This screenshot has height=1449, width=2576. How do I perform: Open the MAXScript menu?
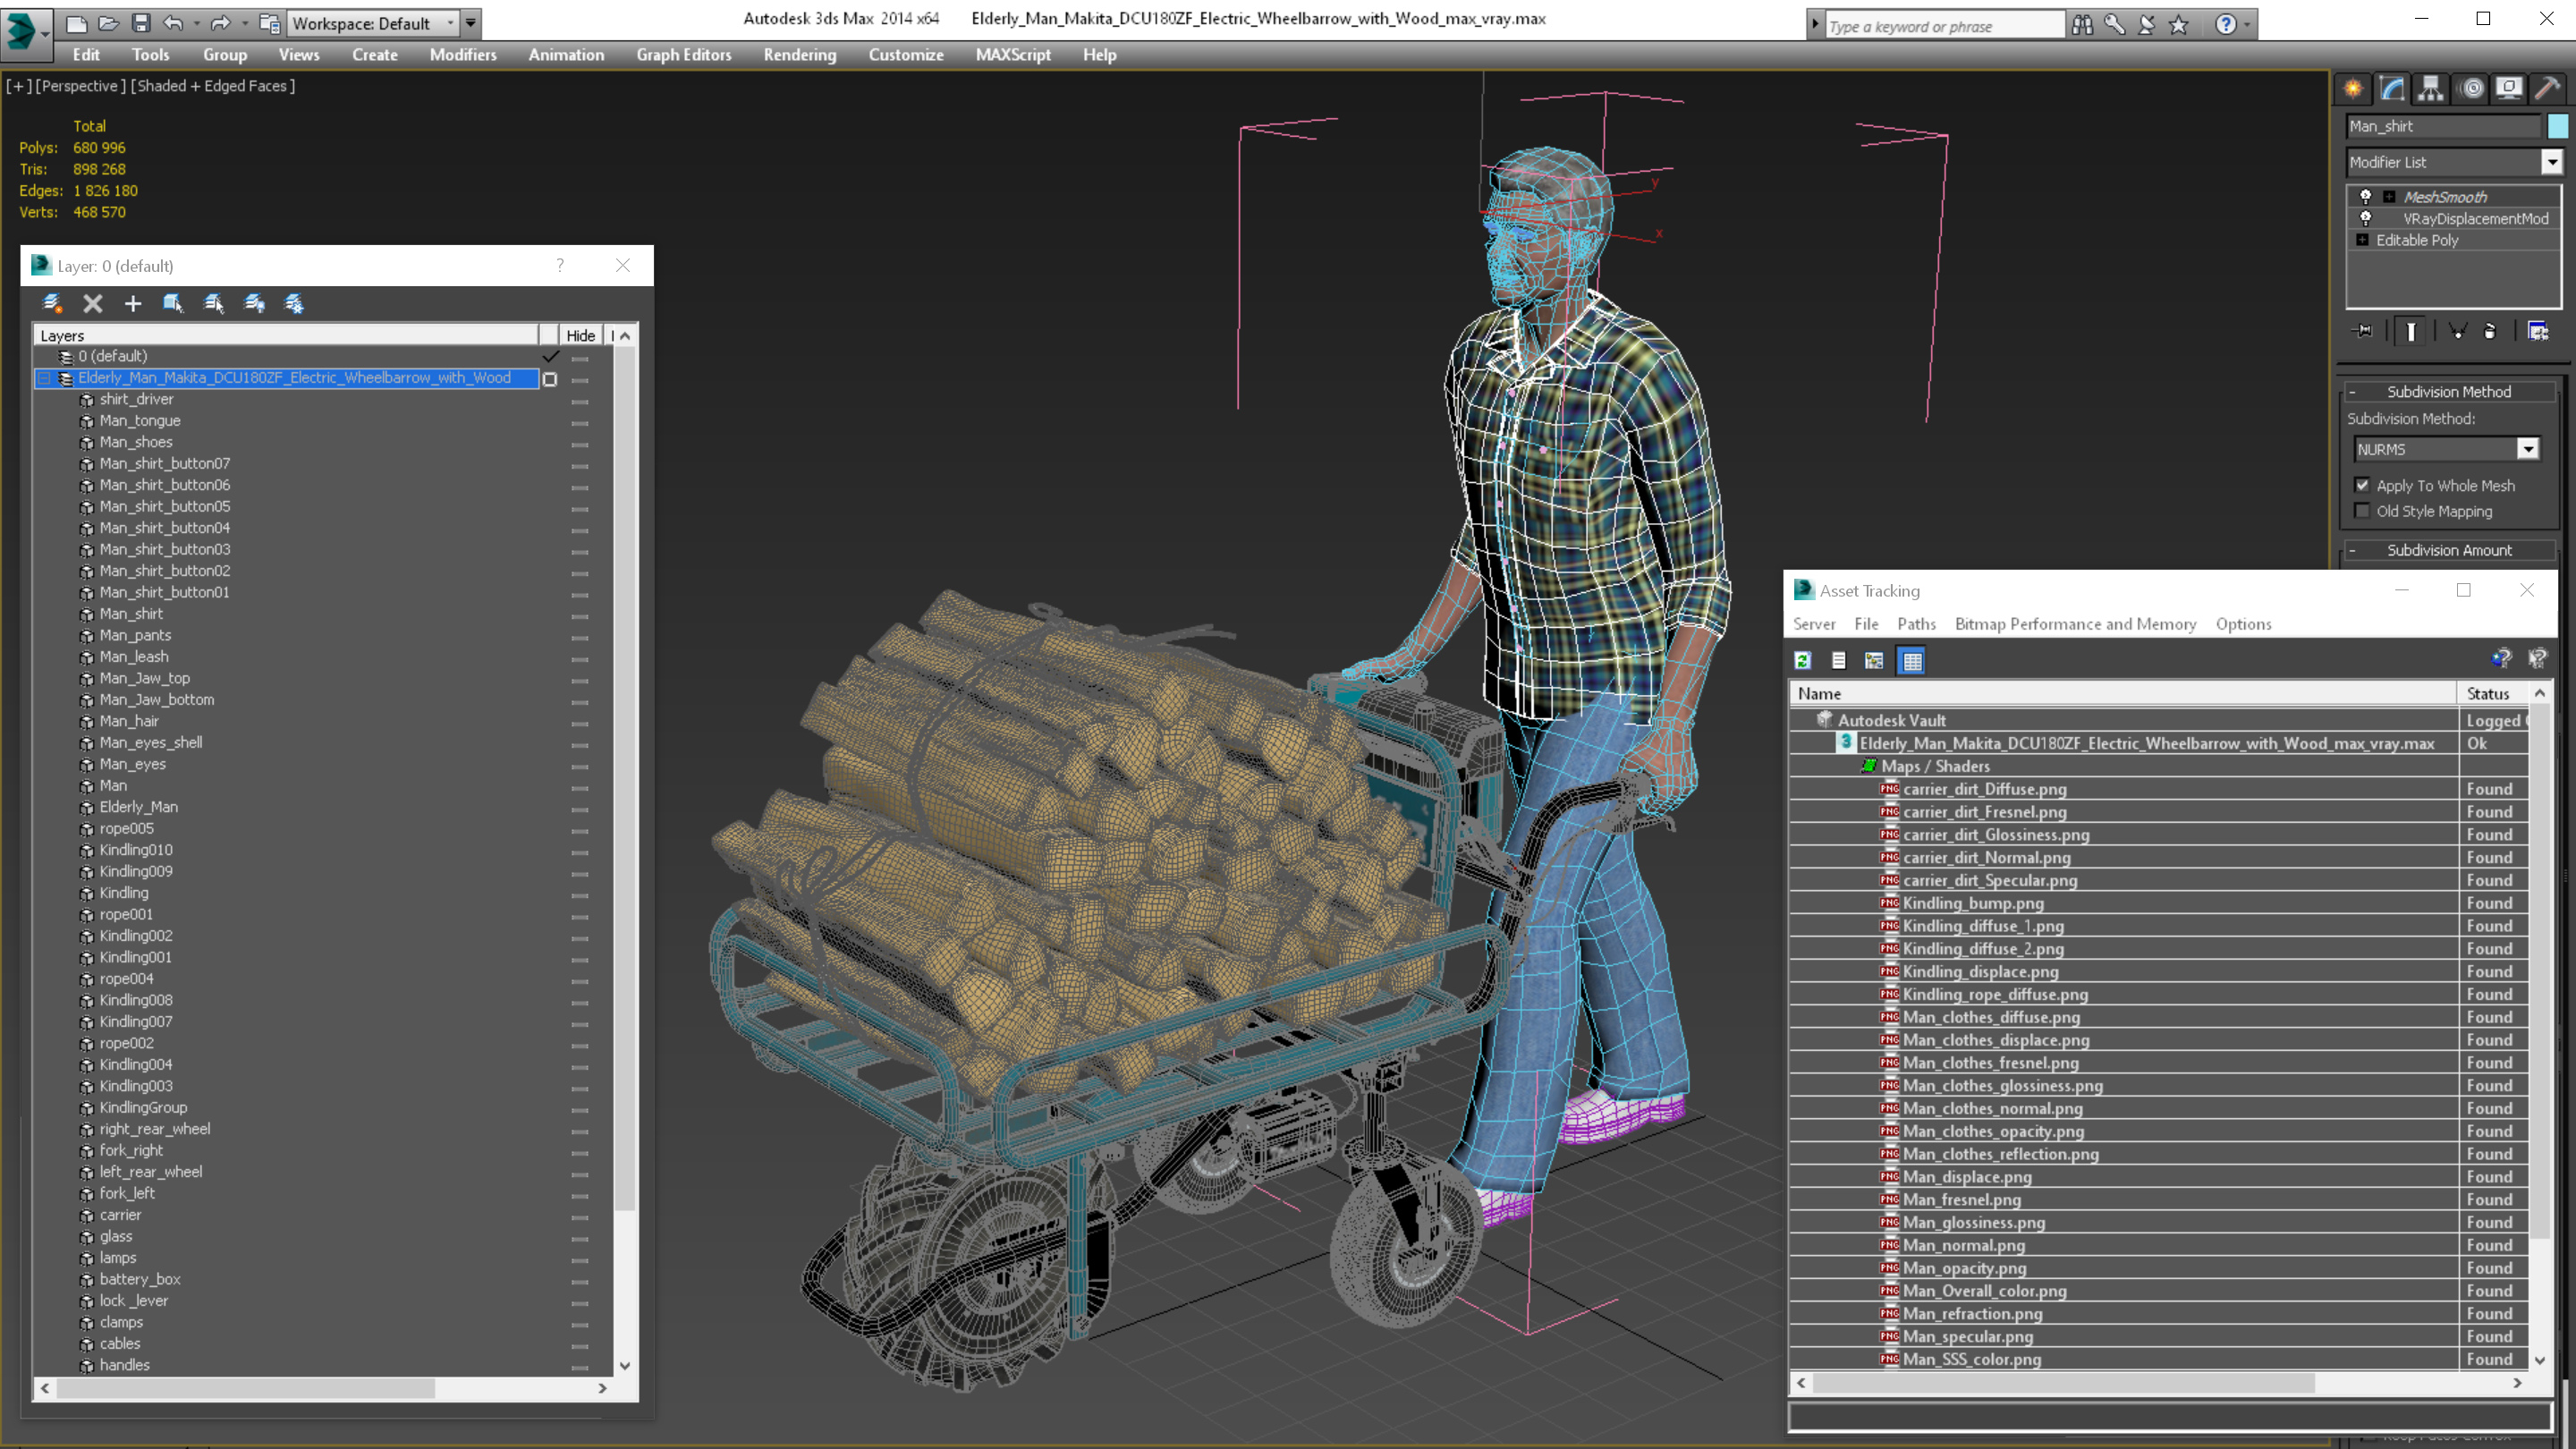pos(1013,55)
